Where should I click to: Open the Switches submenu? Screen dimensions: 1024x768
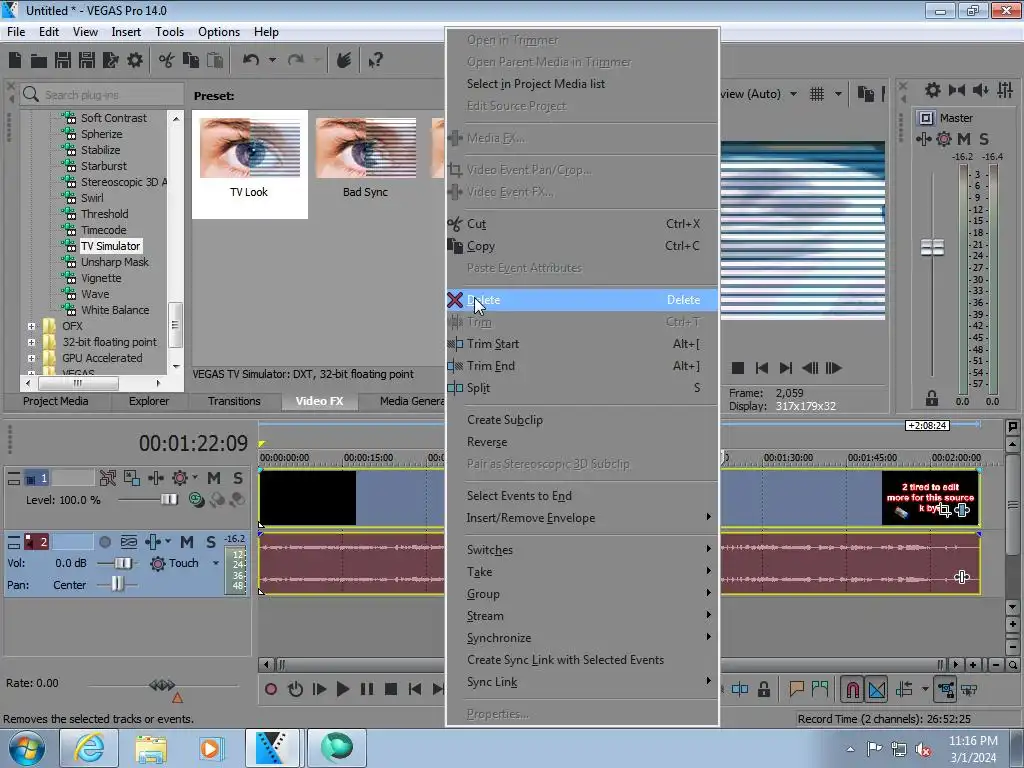pos(582,550)
